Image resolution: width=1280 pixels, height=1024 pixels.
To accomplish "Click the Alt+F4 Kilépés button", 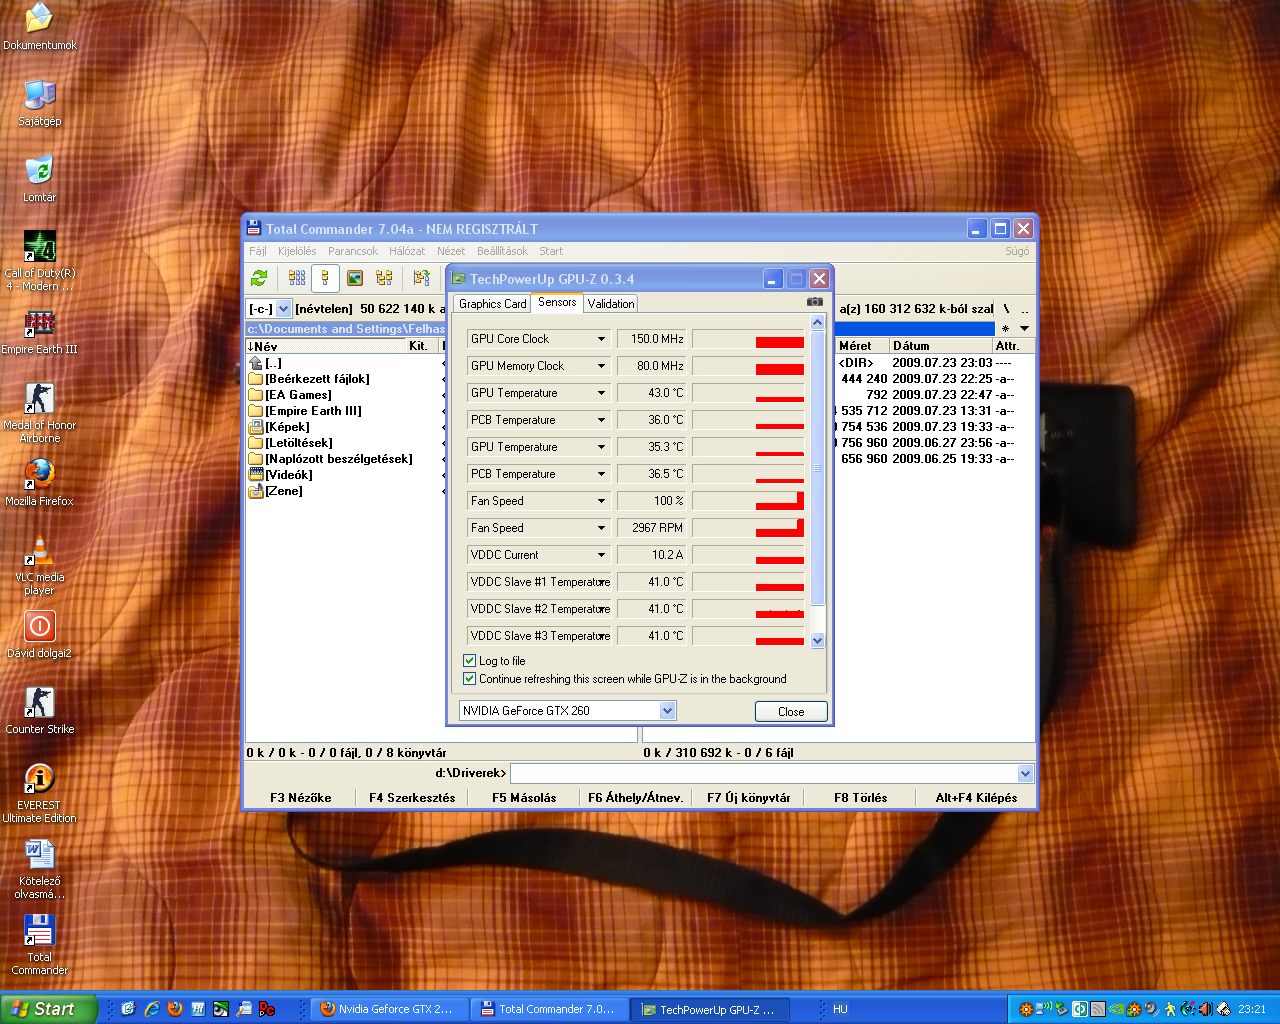I will point(976,797).
